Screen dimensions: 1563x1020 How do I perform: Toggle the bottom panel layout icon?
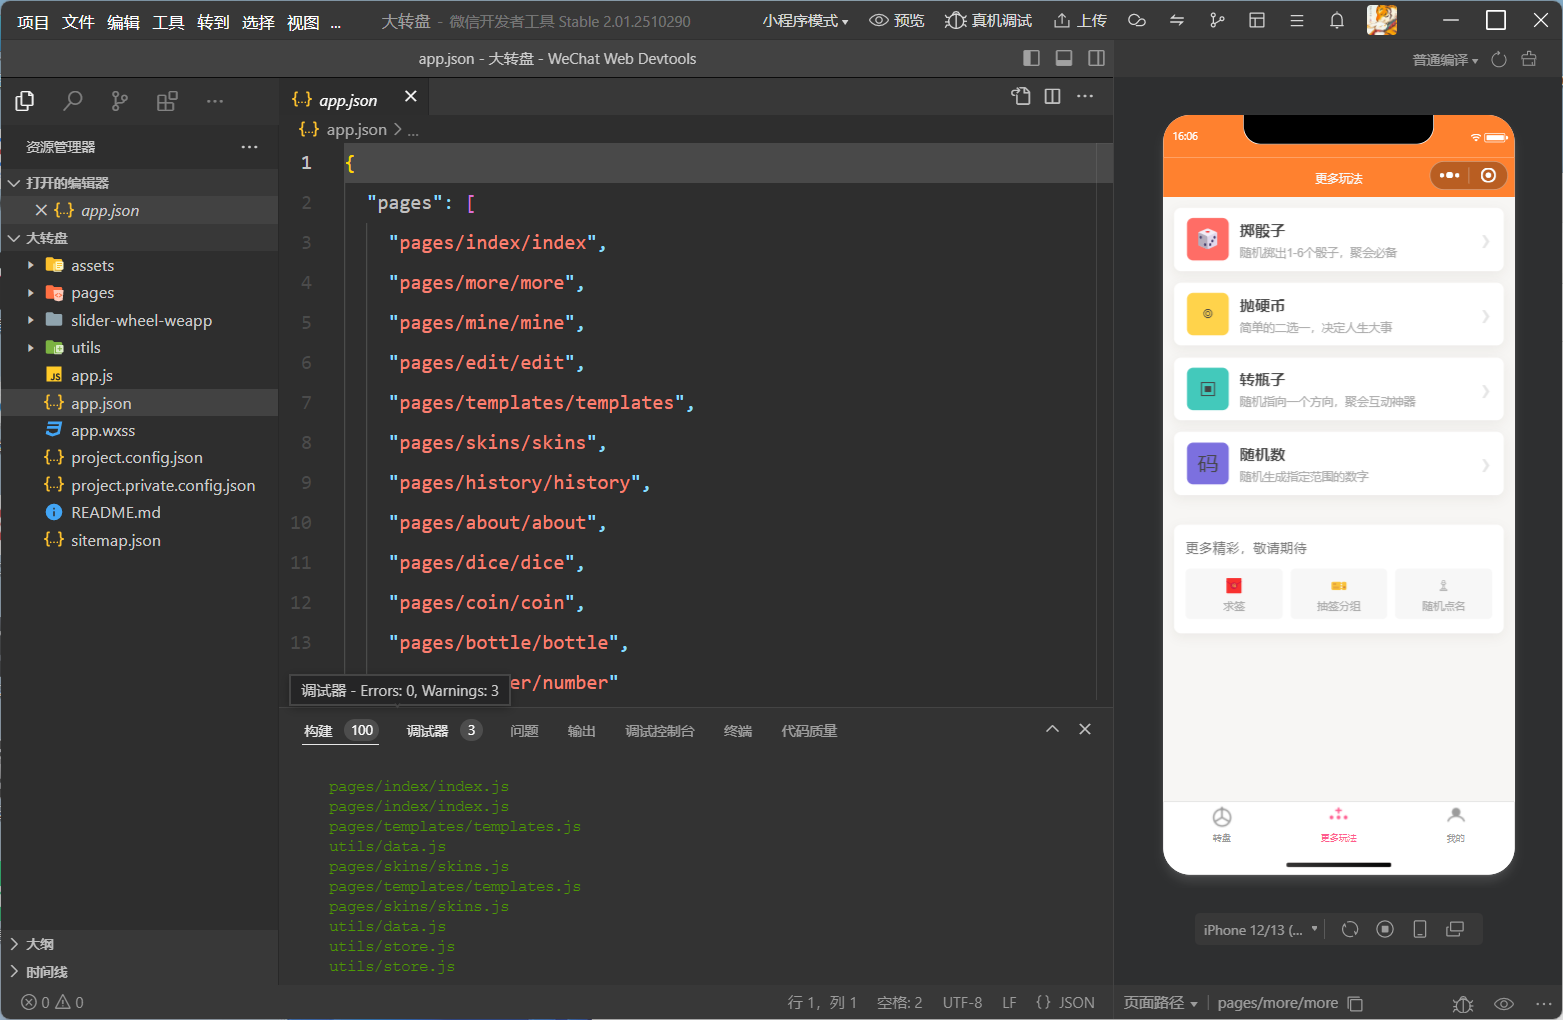(x=1064, y=58)
